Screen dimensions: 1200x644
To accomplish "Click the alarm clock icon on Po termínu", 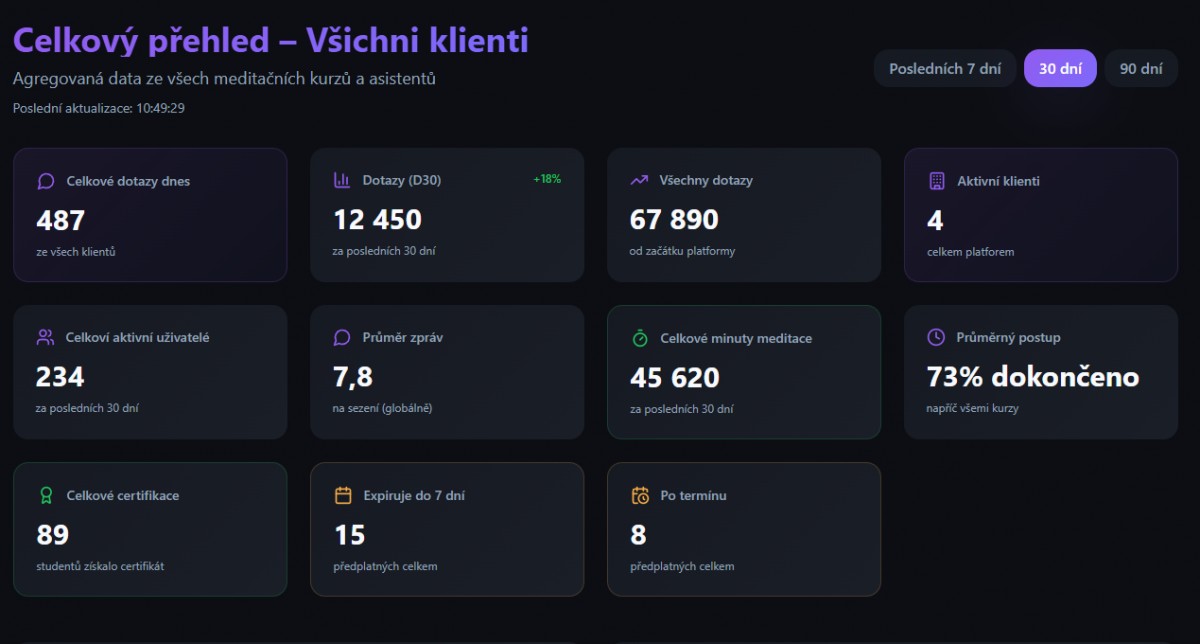I will pyautogui.click(x=638, y=495).
